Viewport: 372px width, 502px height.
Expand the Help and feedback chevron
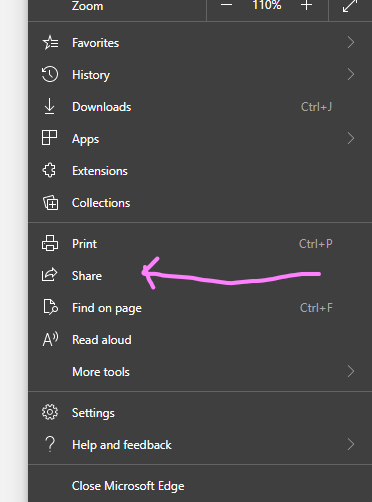click(x=351, y=444)
